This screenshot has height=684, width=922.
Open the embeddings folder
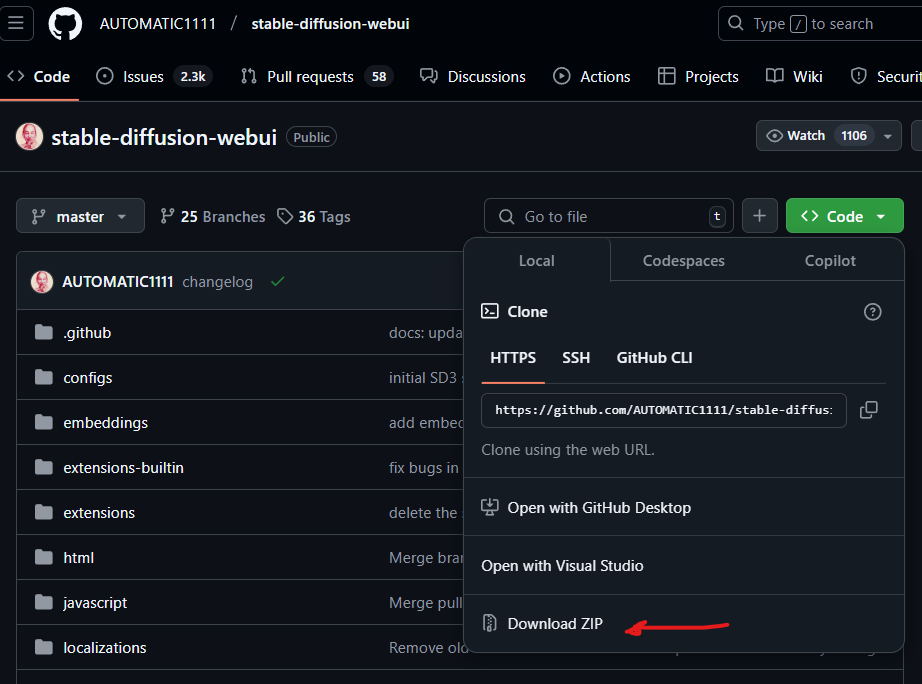pos(105,423)
